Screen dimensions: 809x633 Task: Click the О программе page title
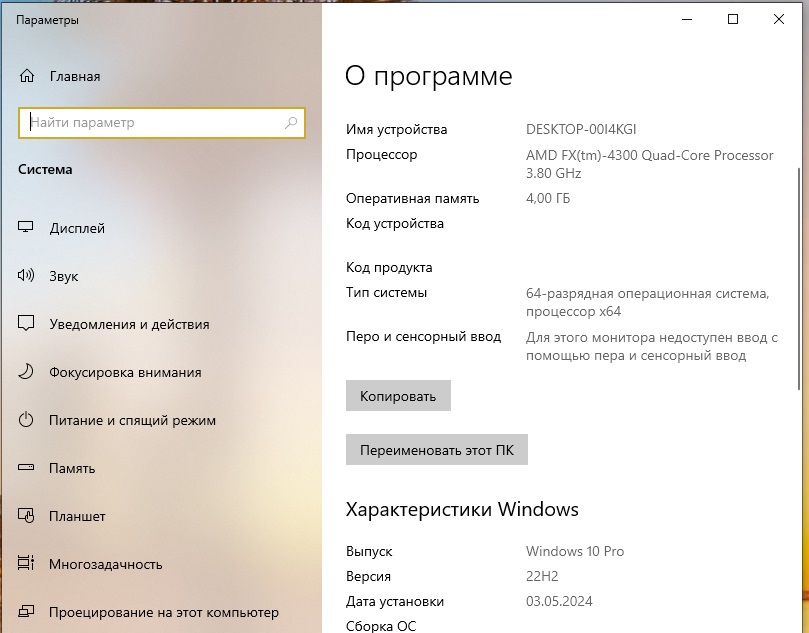click(429, 76)
